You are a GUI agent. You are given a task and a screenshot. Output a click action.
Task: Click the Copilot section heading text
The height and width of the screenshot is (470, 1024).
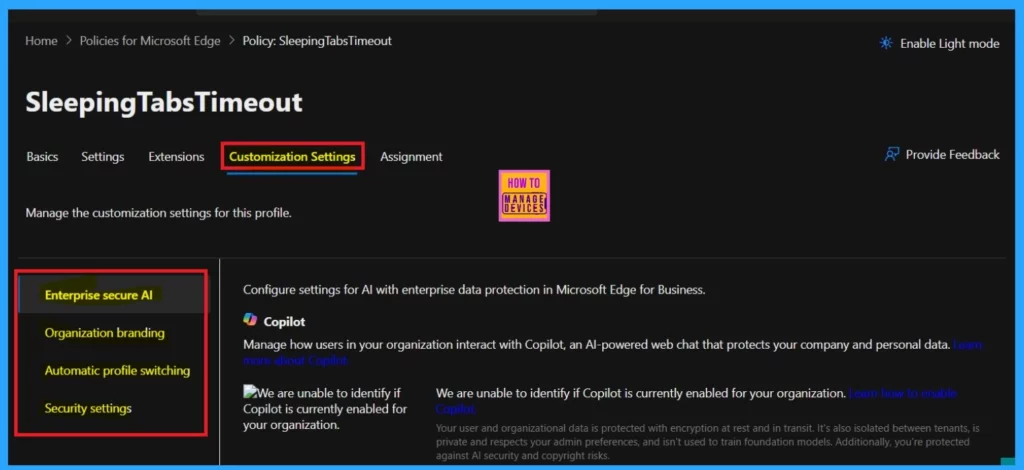point(284,322)
